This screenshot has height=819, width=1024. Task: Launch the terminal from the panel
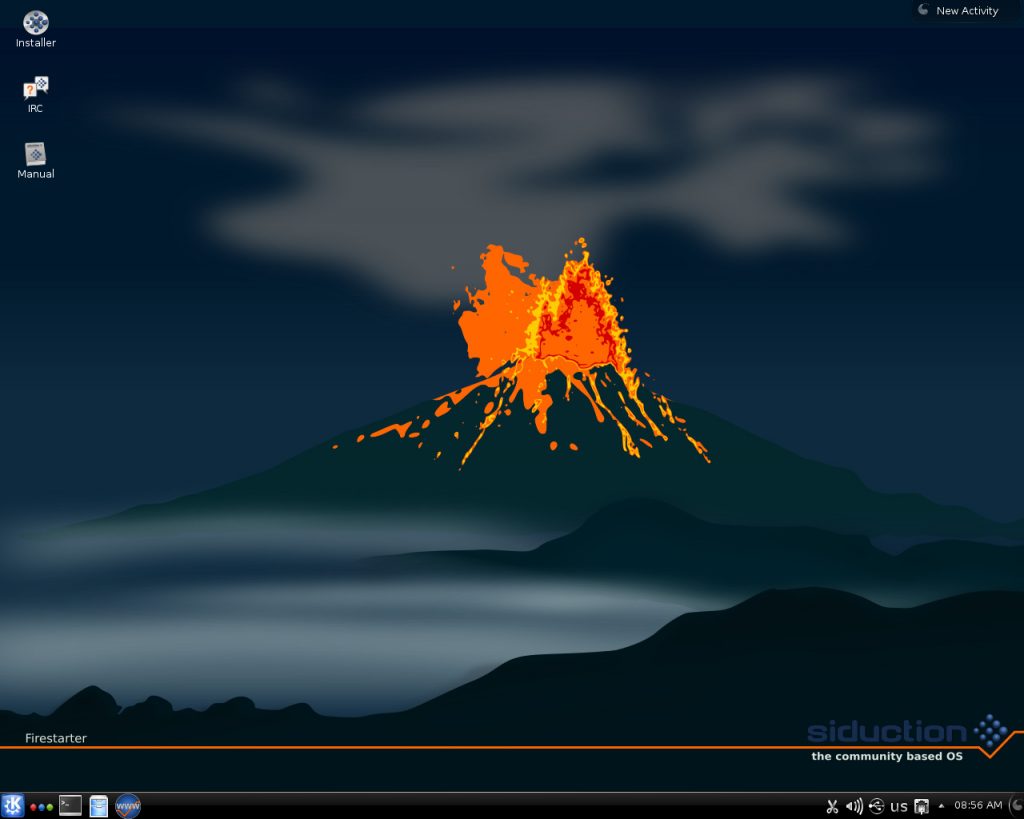pos(71,806)
